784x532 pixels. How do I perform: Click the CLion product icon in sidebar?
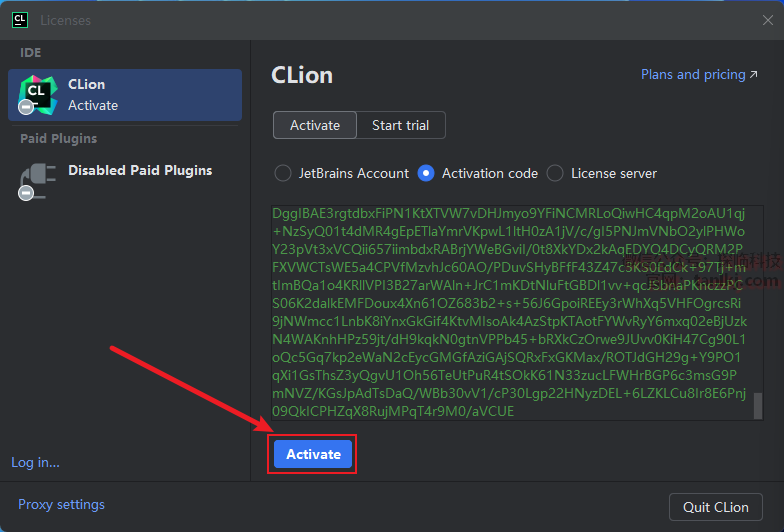[37, 94]
